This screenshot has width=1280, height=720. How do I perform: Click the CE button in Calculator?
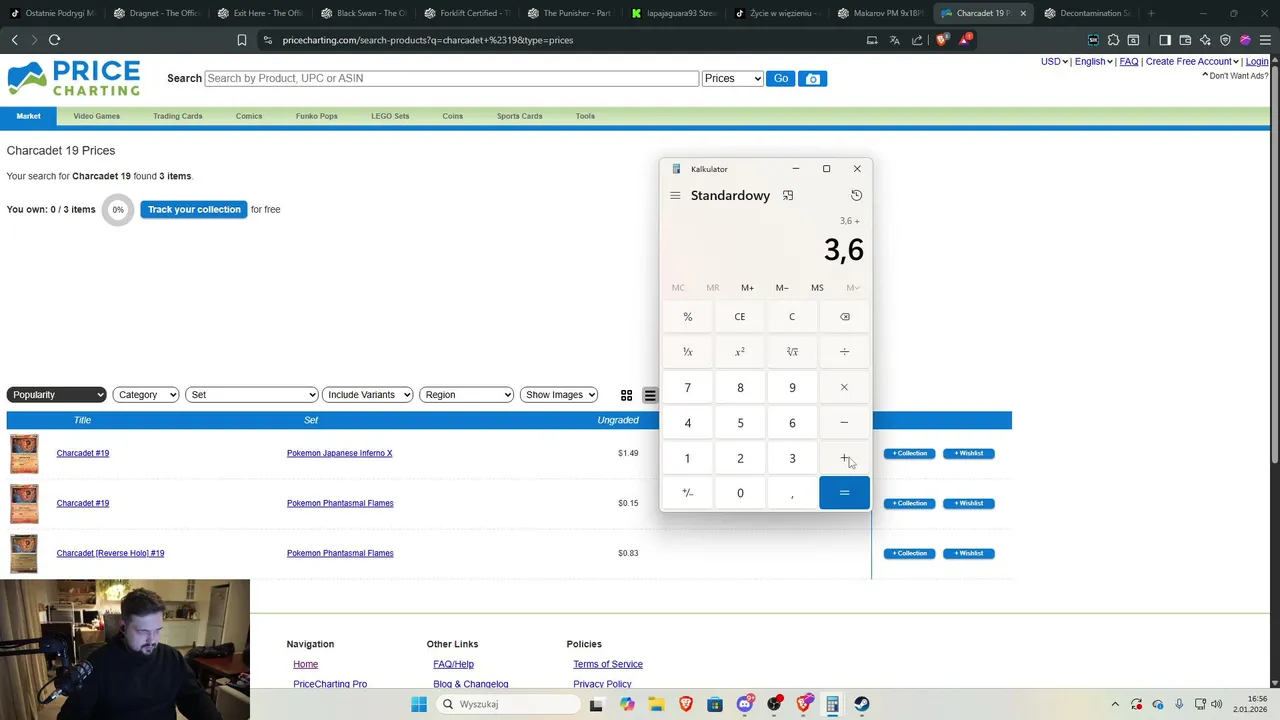(x=740, y=317)
